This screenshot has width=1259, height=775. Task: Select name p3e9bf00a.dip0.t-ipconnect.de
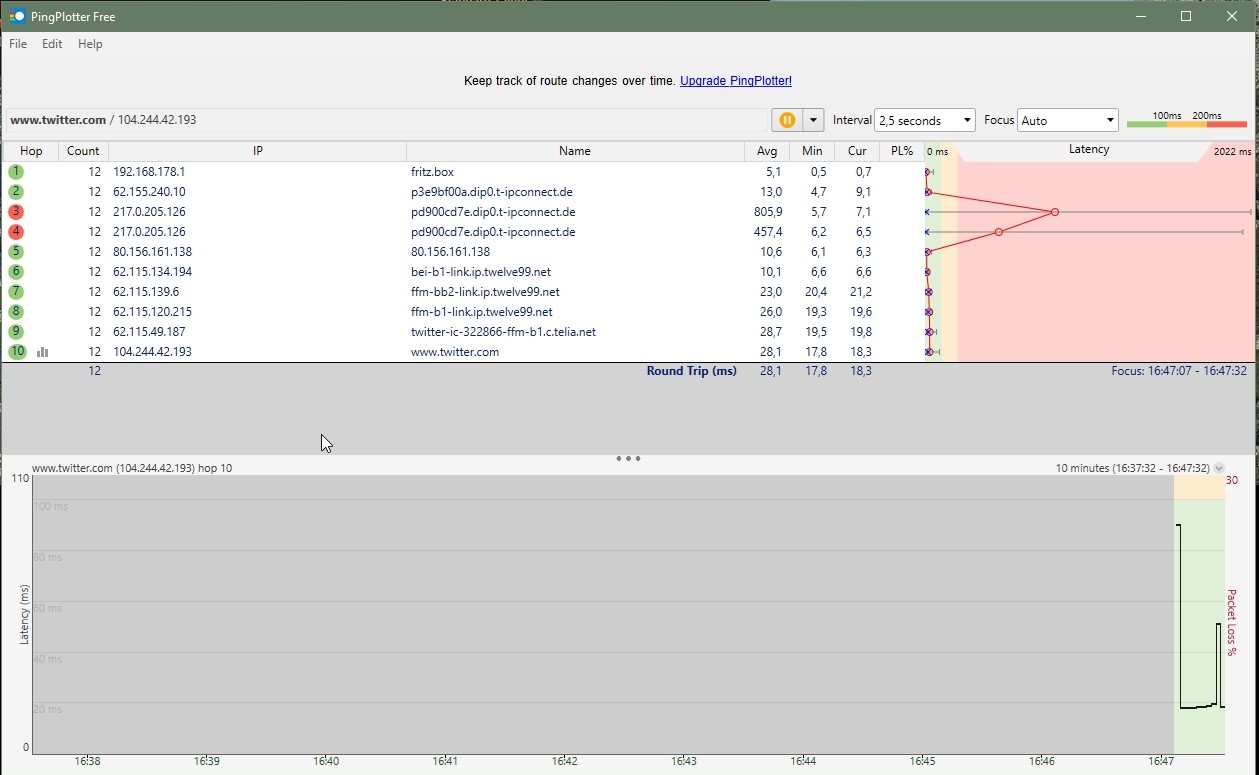(491, 192)
